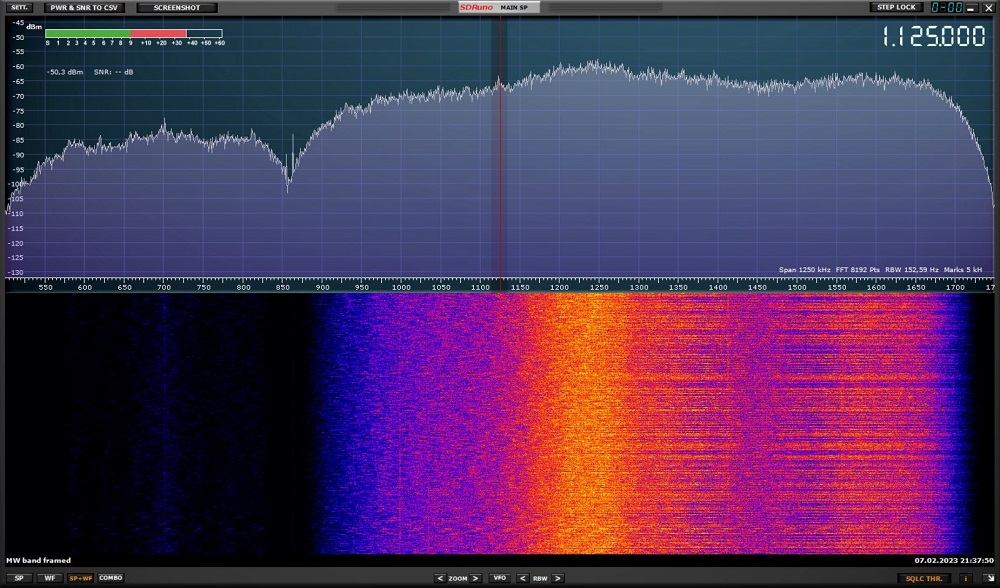
Task: Take a SCREENSHOT of the spectrum
Action: [x=176, y=7]
